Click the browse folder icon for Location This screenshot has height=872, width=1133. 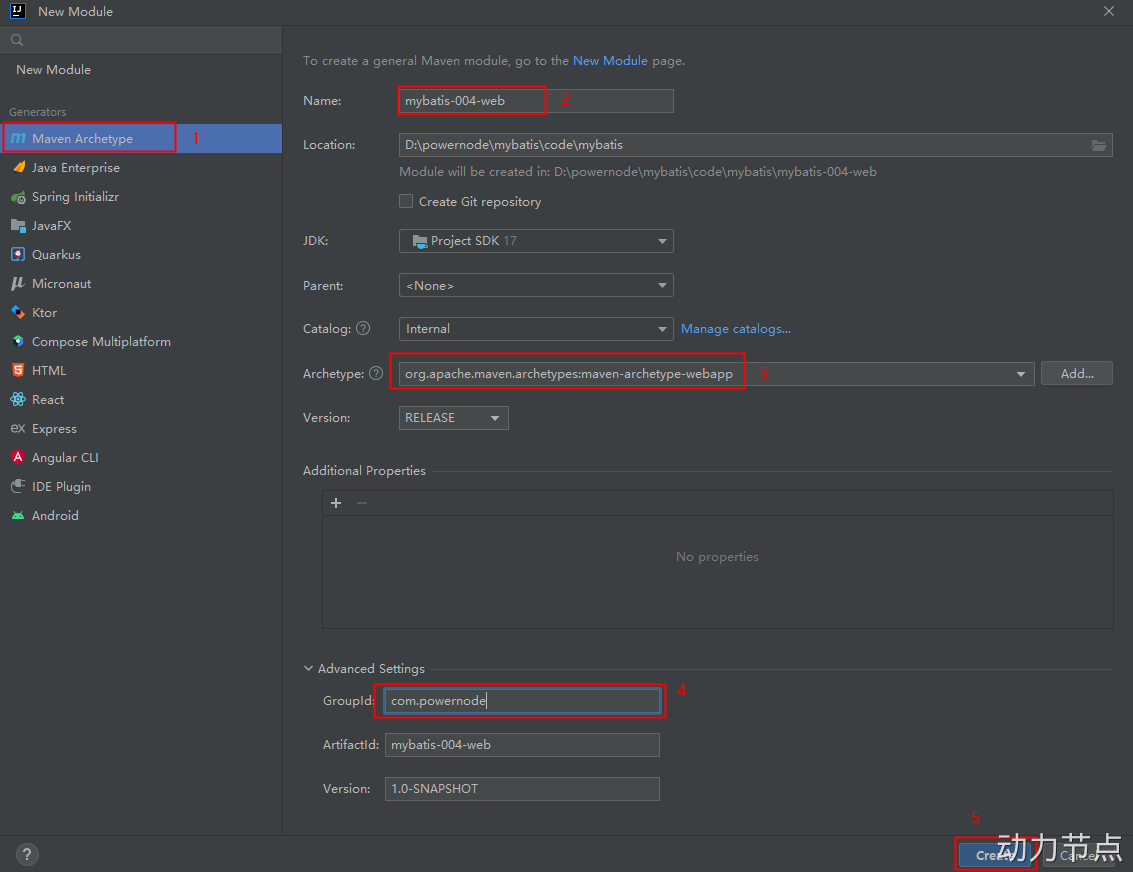(1099, 145)
